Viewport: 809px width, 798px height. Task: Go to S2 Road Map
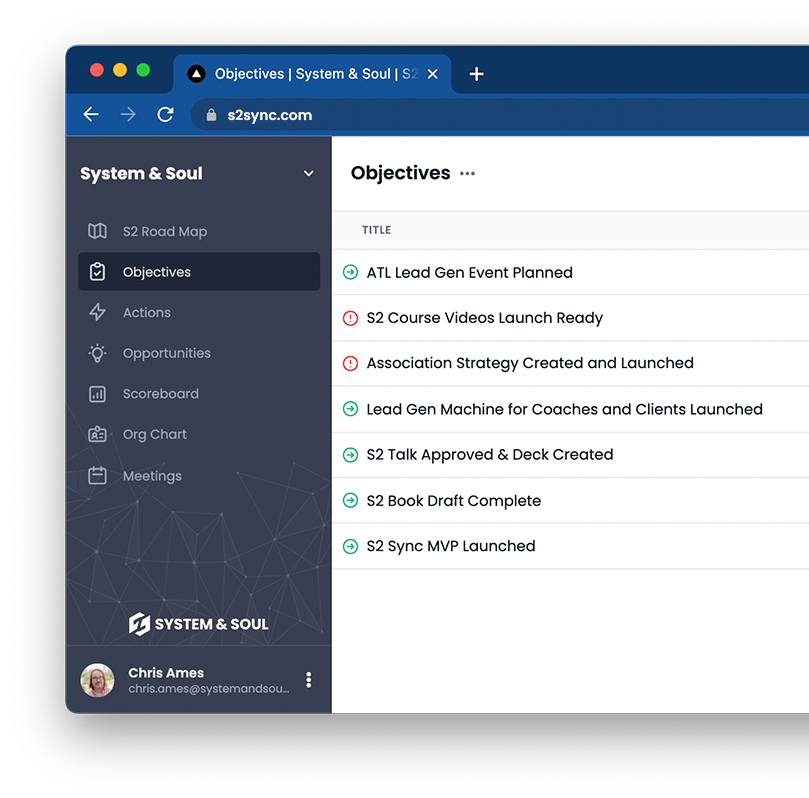point(199,231)
